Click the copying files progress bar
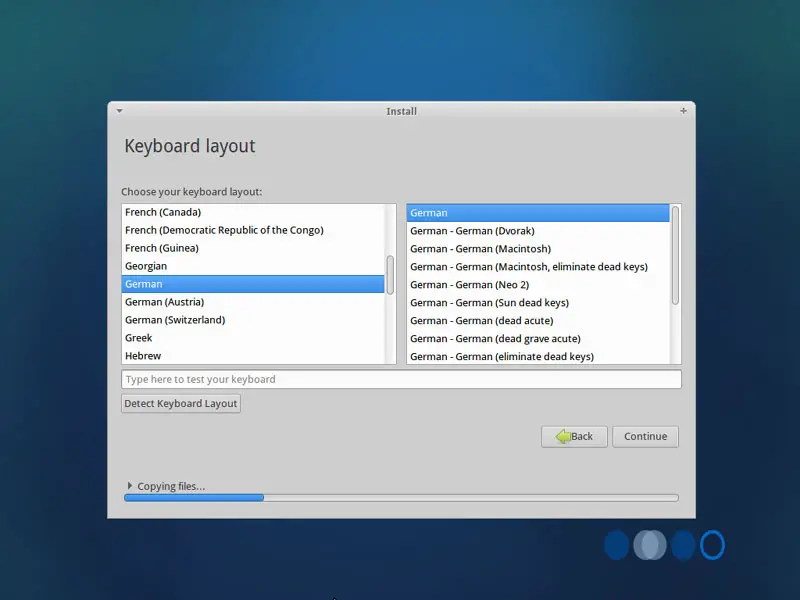Viewport: 800px width, 600px height. click(x=401, y=498)
